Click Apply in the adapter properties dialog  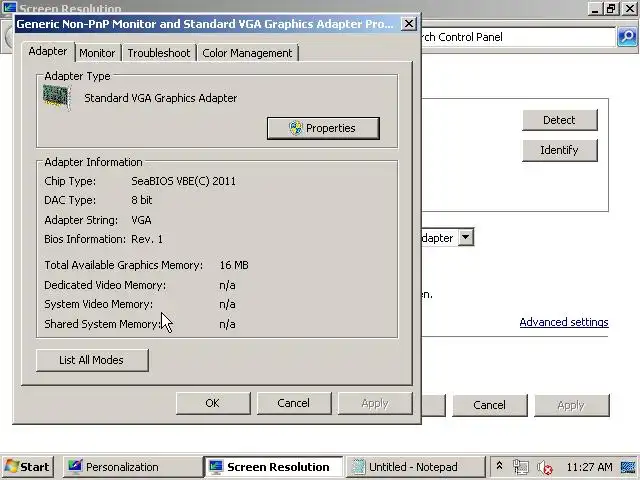pyautogui.click(x=375, y=403)
